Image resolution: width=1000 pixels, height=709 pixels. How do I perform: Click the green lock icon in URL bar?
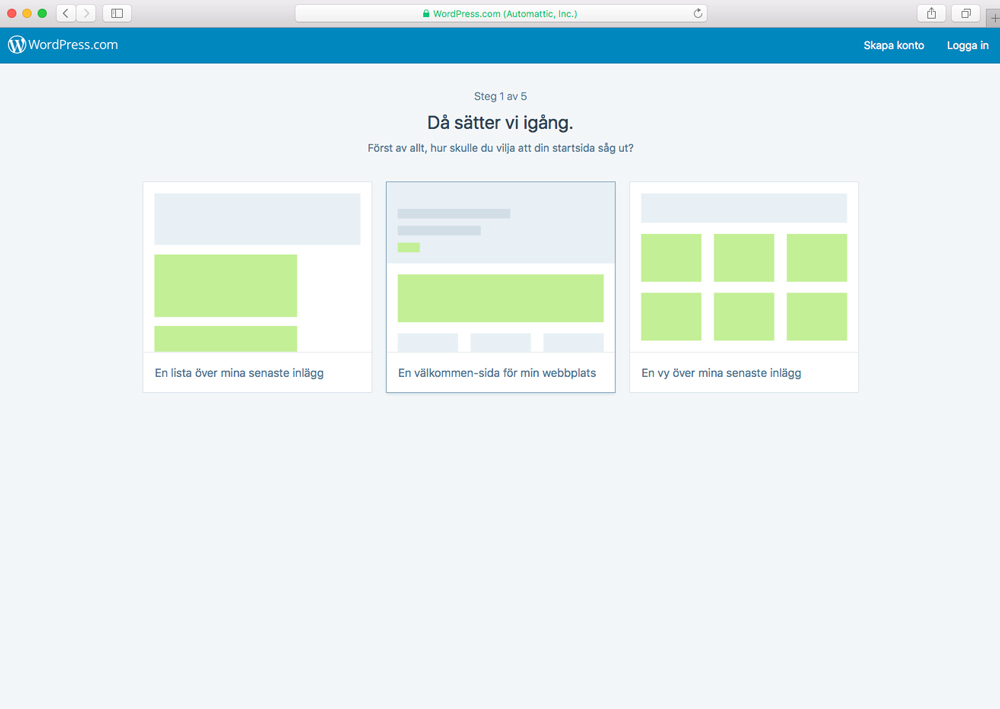pyautogui.click(x=426, y=14)
